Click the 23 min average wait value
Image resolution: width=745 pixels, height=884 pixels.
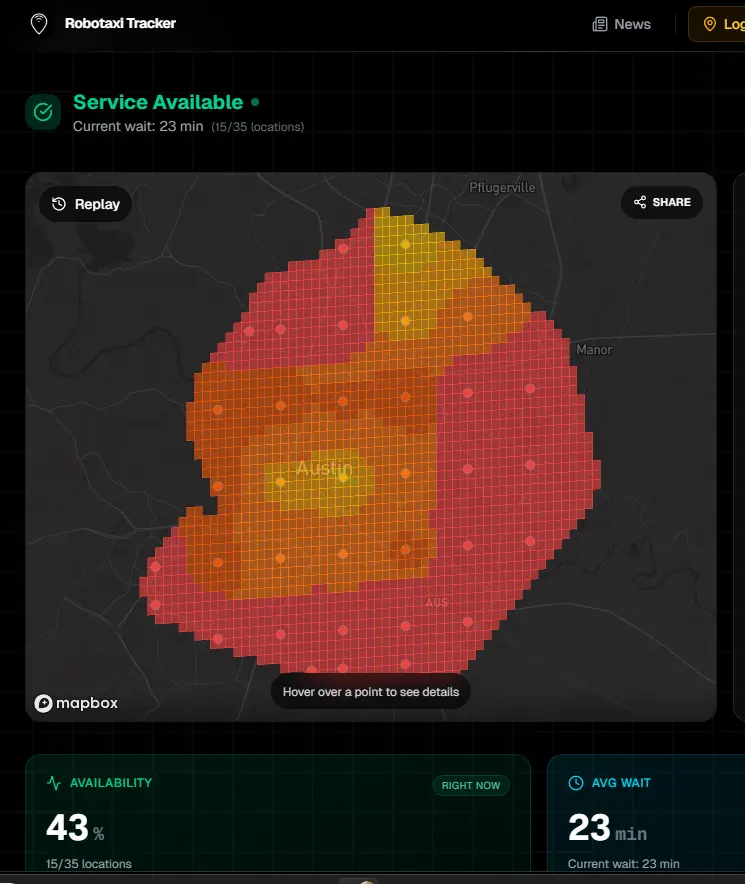[x=607, y=828]
